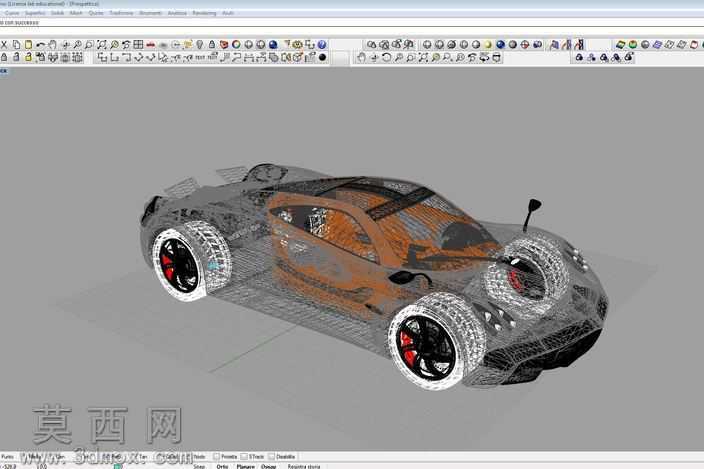Click the light bulb icon

coord(200,44)
